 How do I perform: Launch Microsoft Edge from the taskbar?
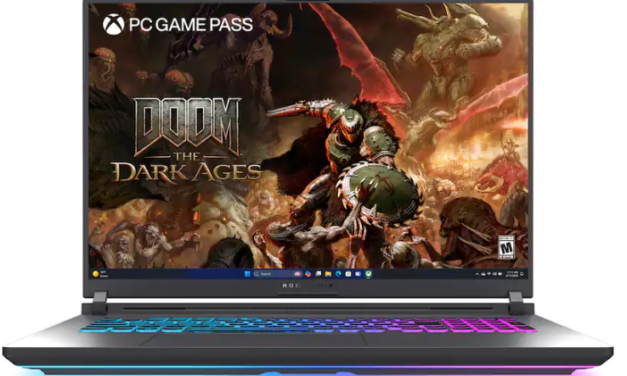[338, 274]
